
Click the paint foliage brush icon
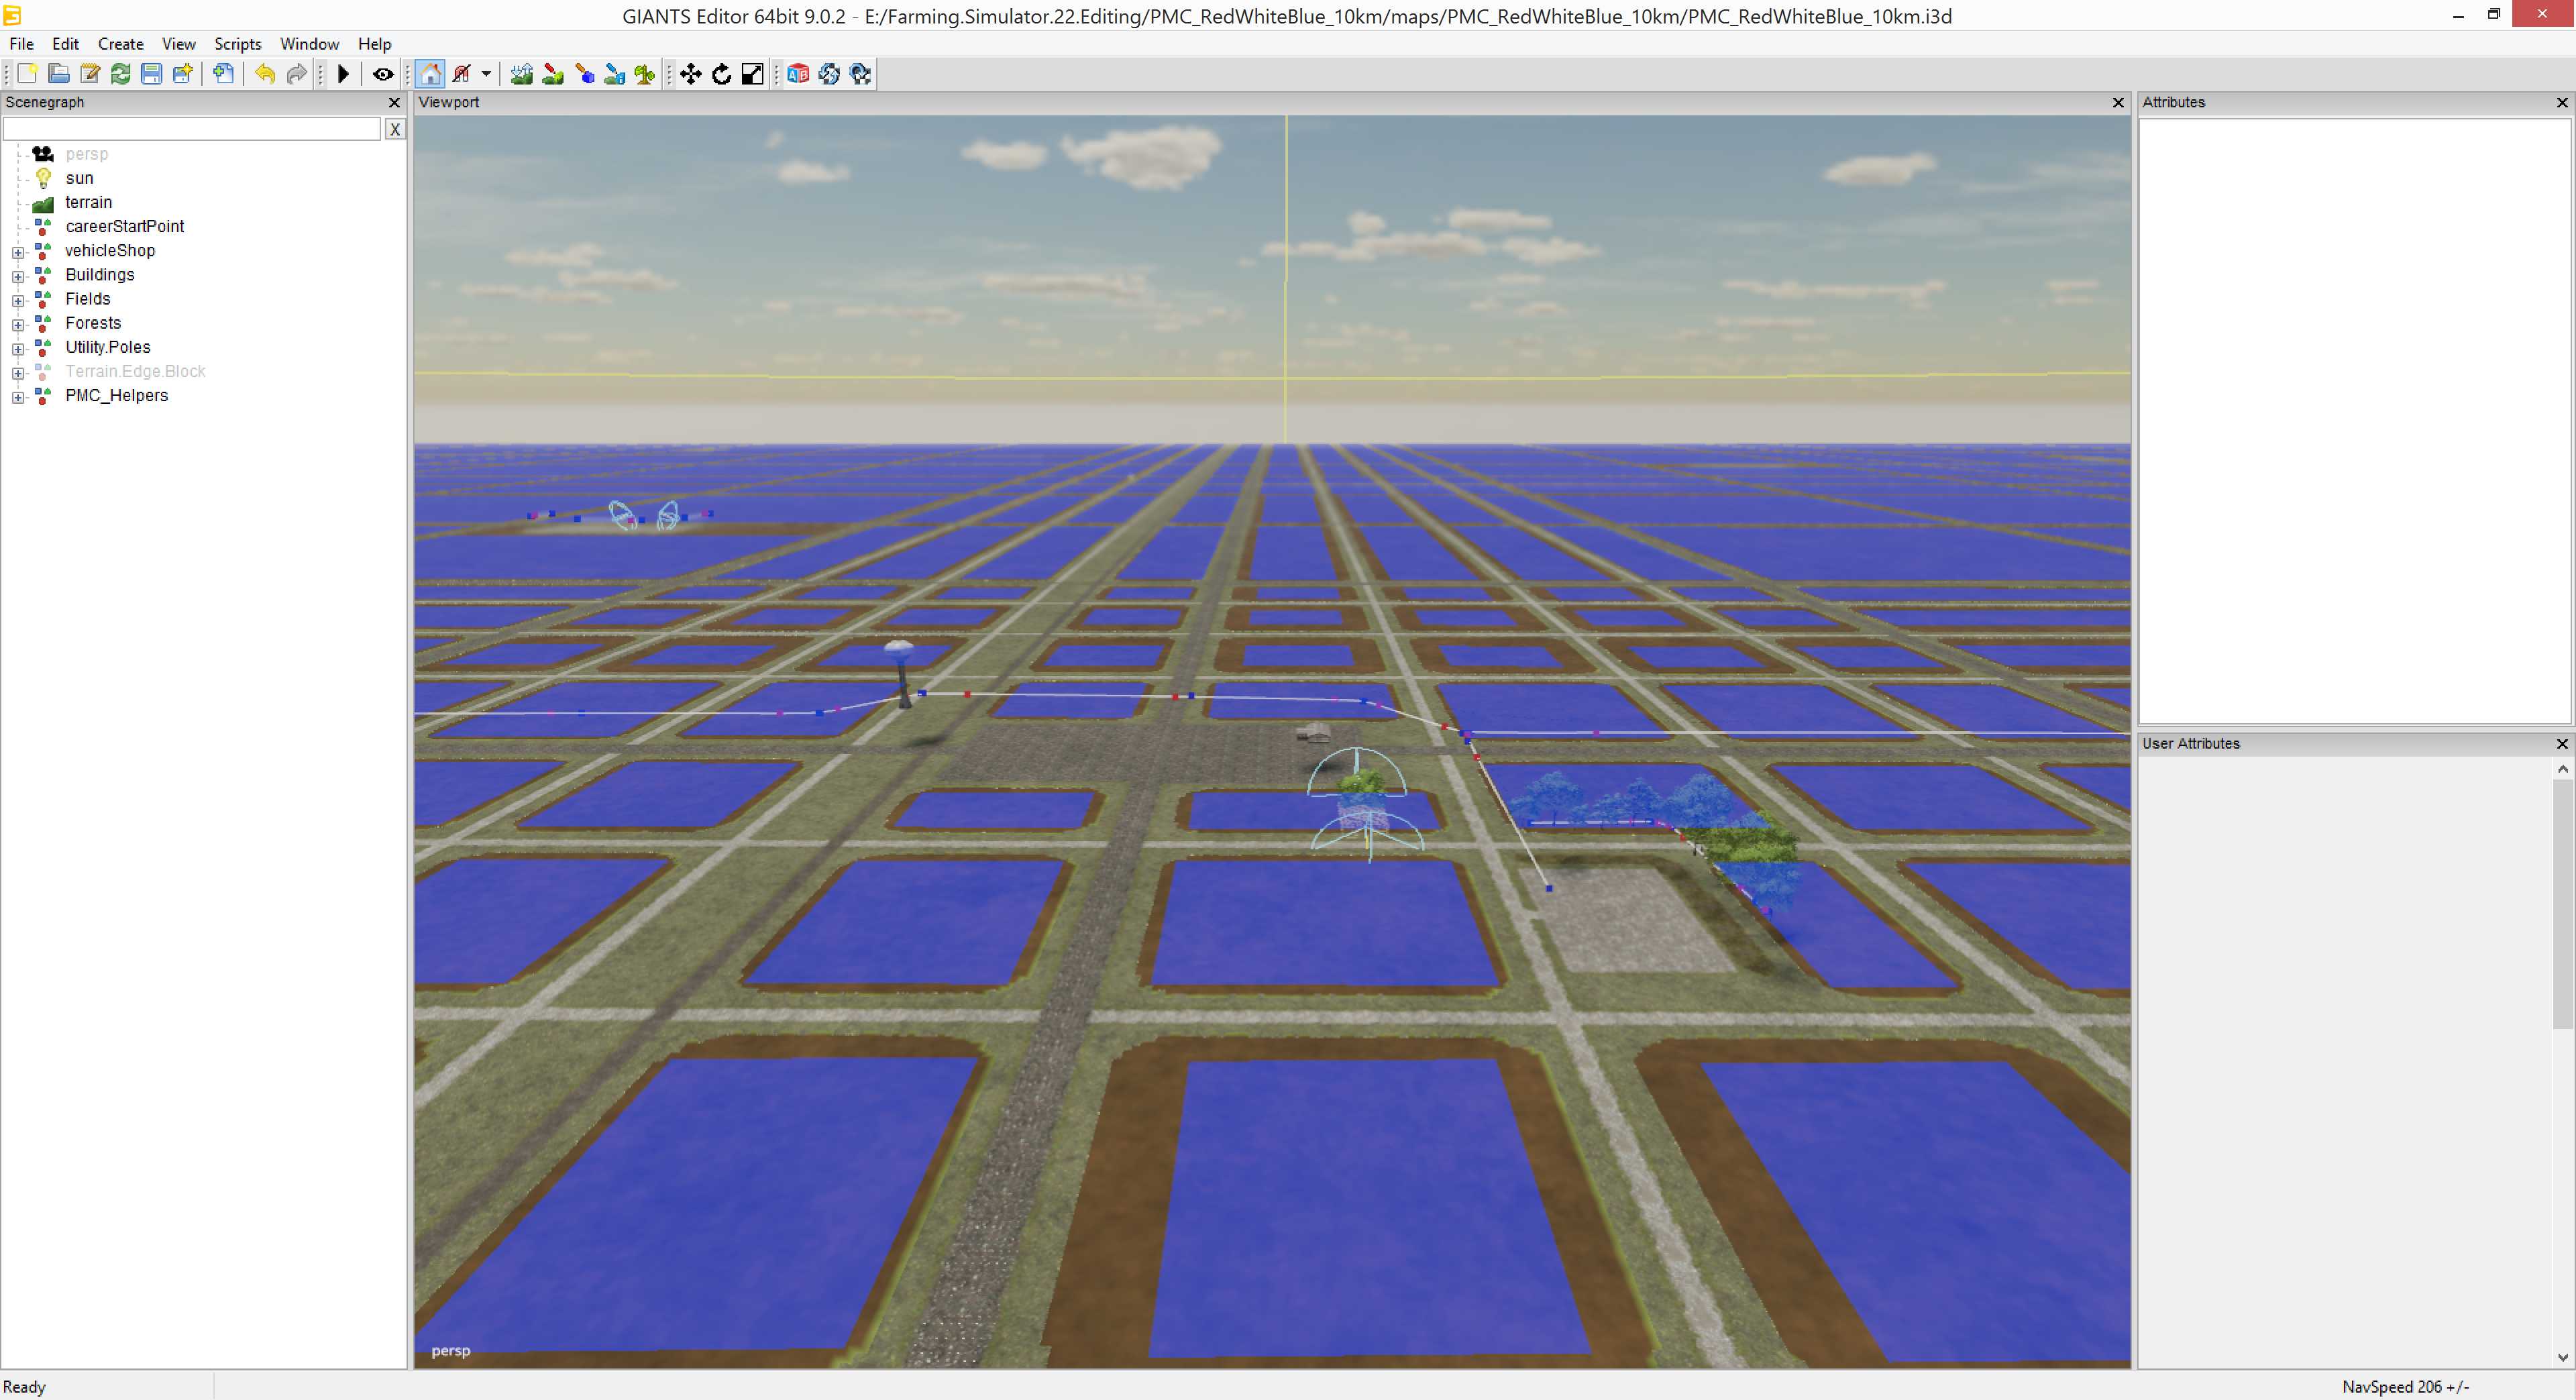tap(647, 74)
